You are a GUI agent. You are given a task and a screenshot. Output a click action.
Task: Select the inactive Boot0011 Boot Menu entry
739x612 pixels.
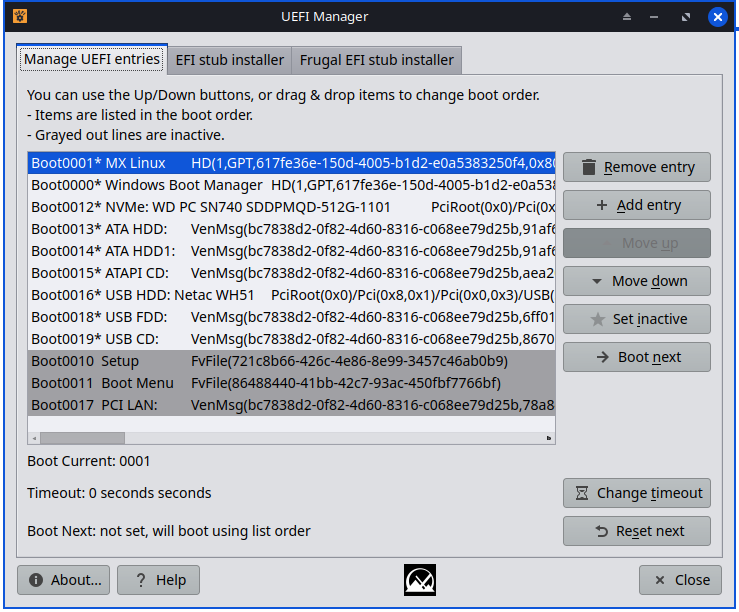coord(291,383)
